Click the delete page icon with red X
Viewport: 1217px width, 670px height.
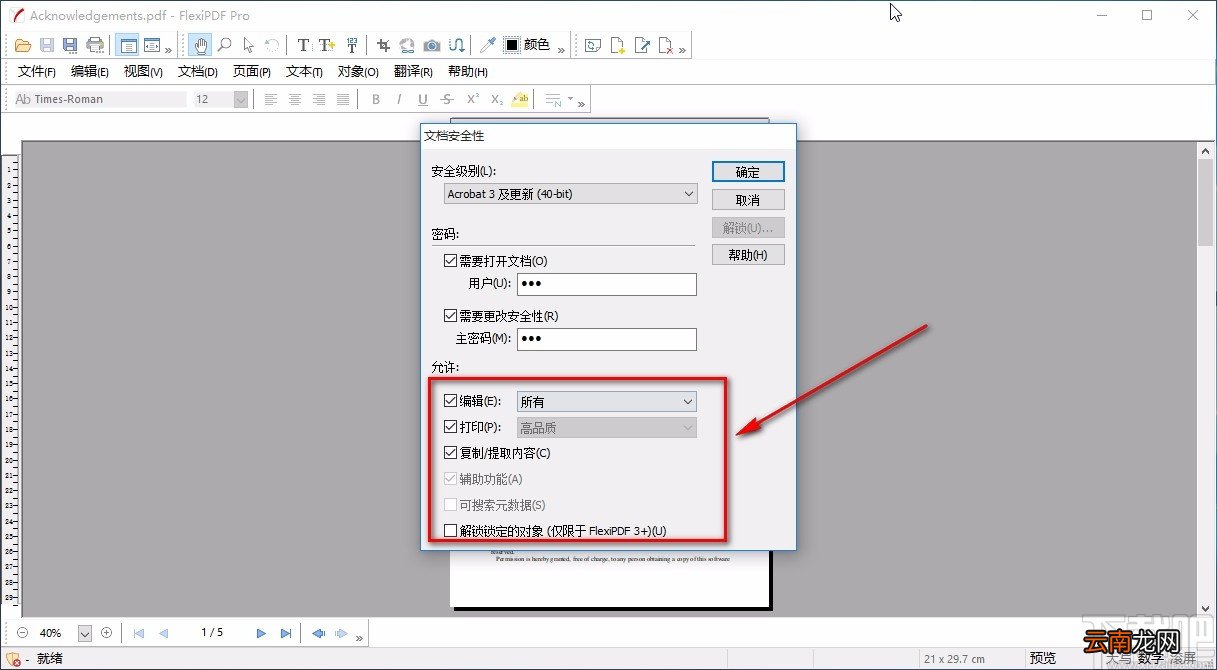(666, 45)
